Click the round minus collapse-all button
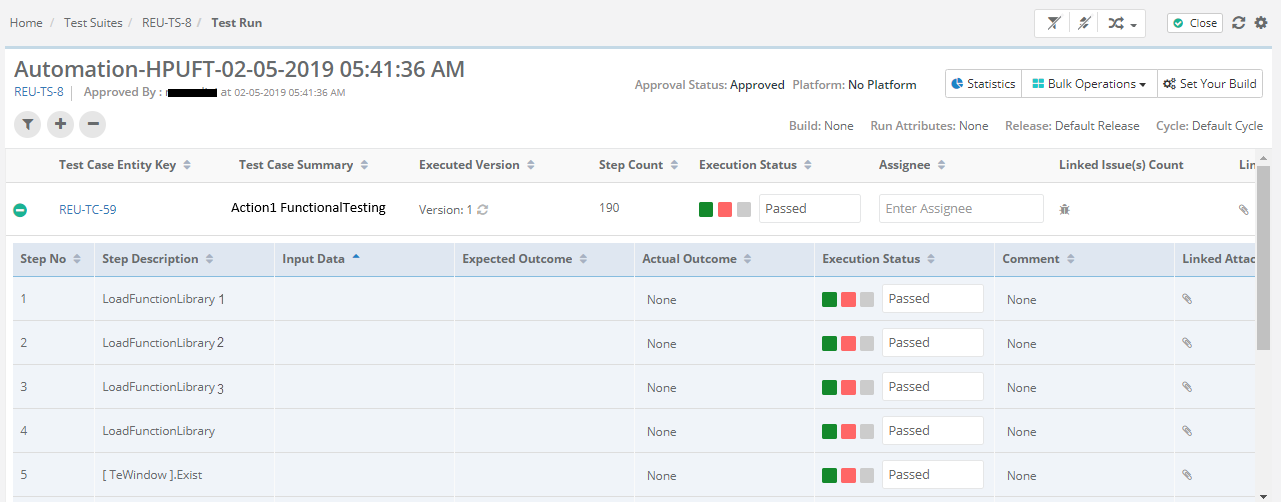Image resolution: width=1281 pixels, height=502 pixels. tap(92, 124)
